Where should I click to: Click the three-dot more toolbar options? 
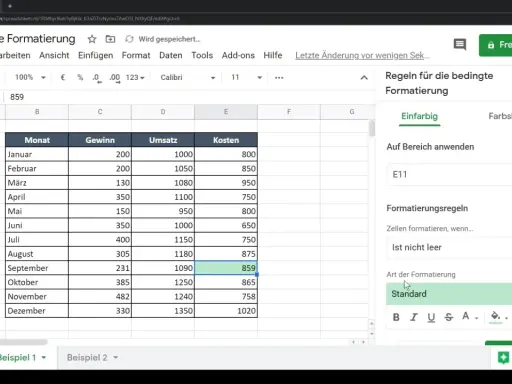click(x=279, y=78)
